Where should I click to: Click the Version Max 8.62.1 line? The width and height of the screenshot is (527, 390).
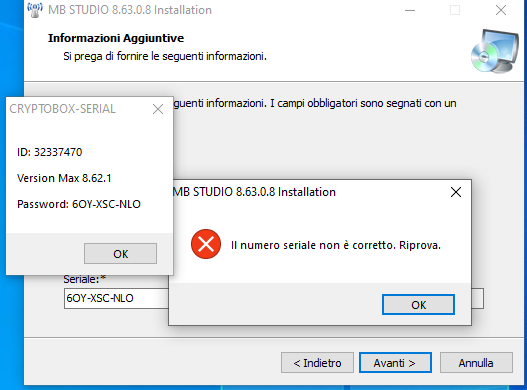pyautogui.click(x=64, y=178)
